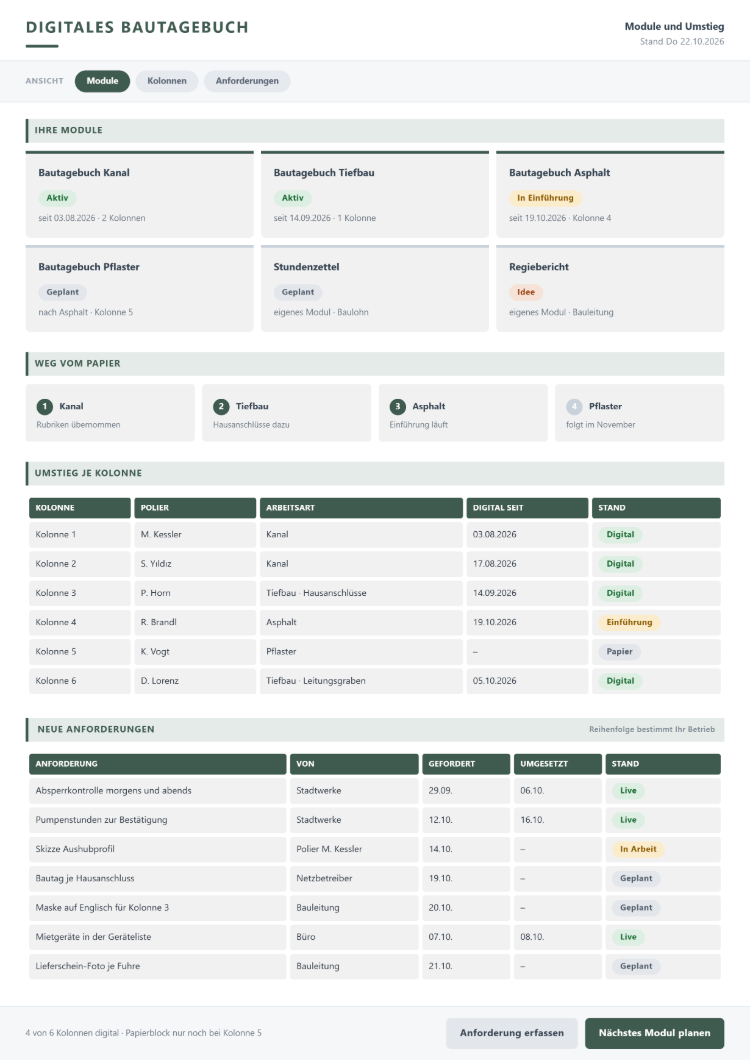Select Lieferschein-Foto je Fuhre requirement
The width and height of the screenshot is (750, 1060).
[x=158, y=966]
